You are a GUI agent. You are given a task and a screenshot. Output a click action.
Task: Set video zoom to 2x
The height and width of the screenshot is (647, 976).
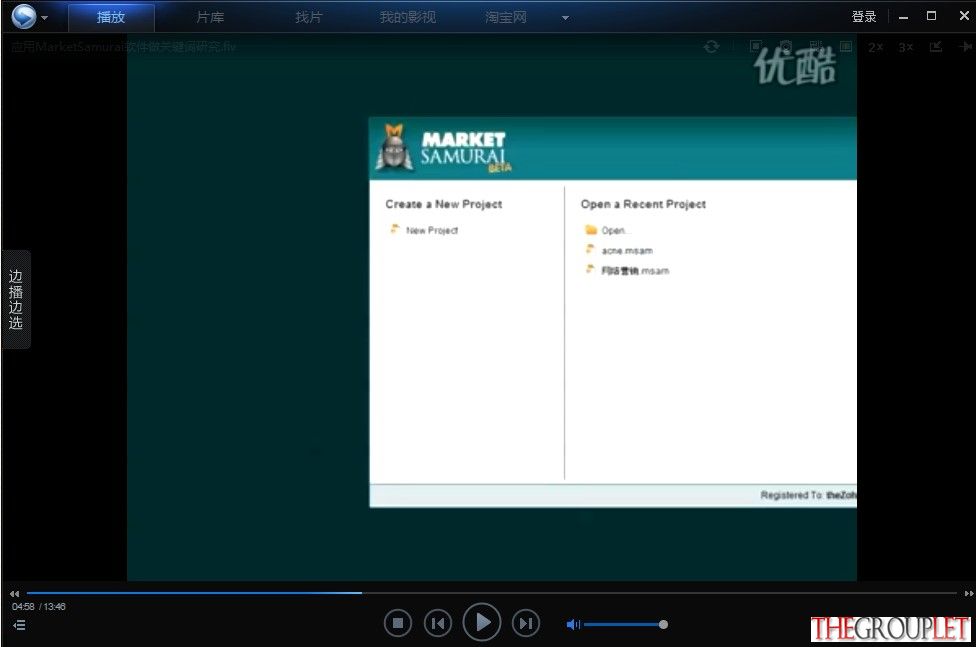coord(875,47)
